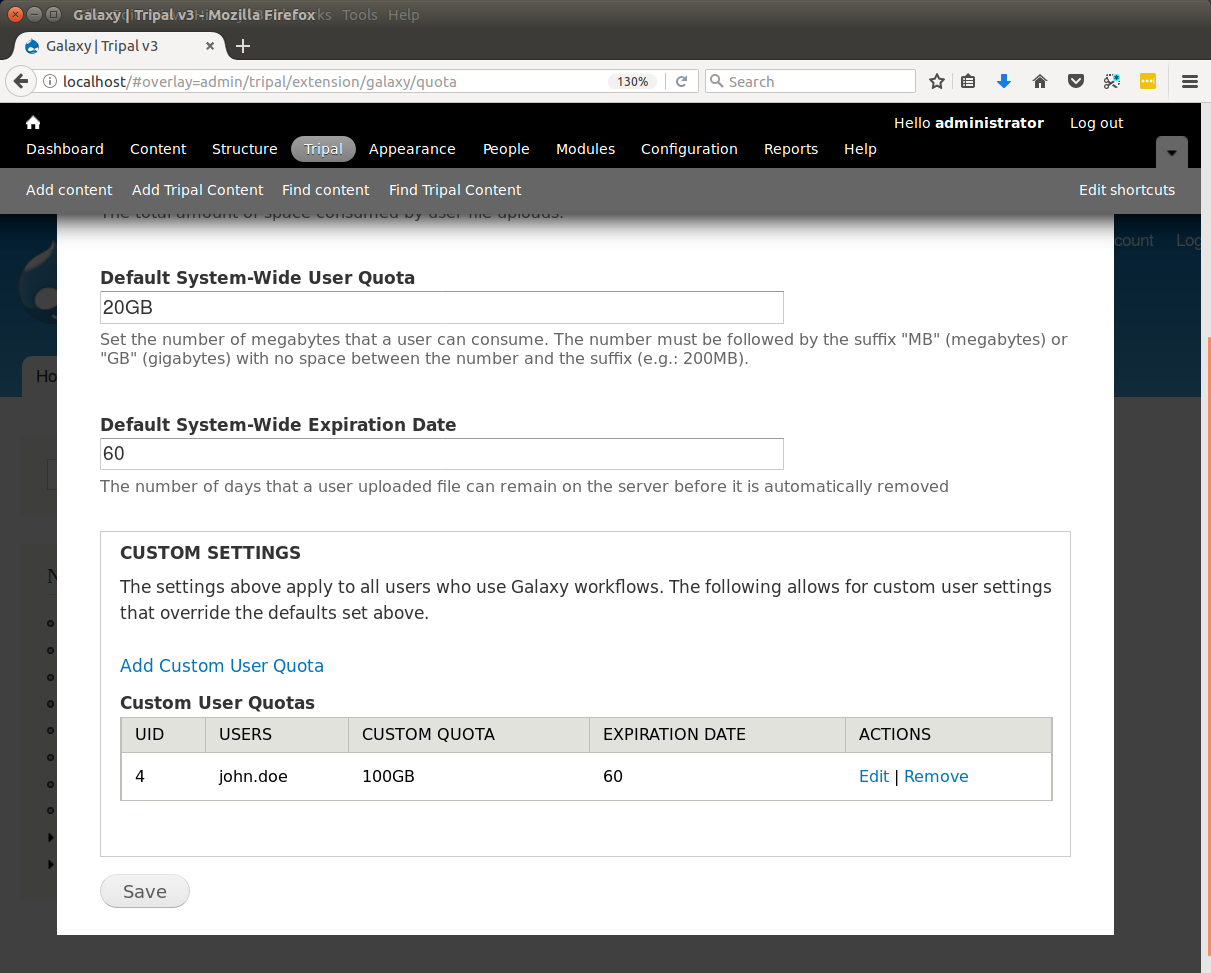This screenshot has width=1211, height=973.
Task: Click the Add Custom User Quota link
Action: click(222, 666)
